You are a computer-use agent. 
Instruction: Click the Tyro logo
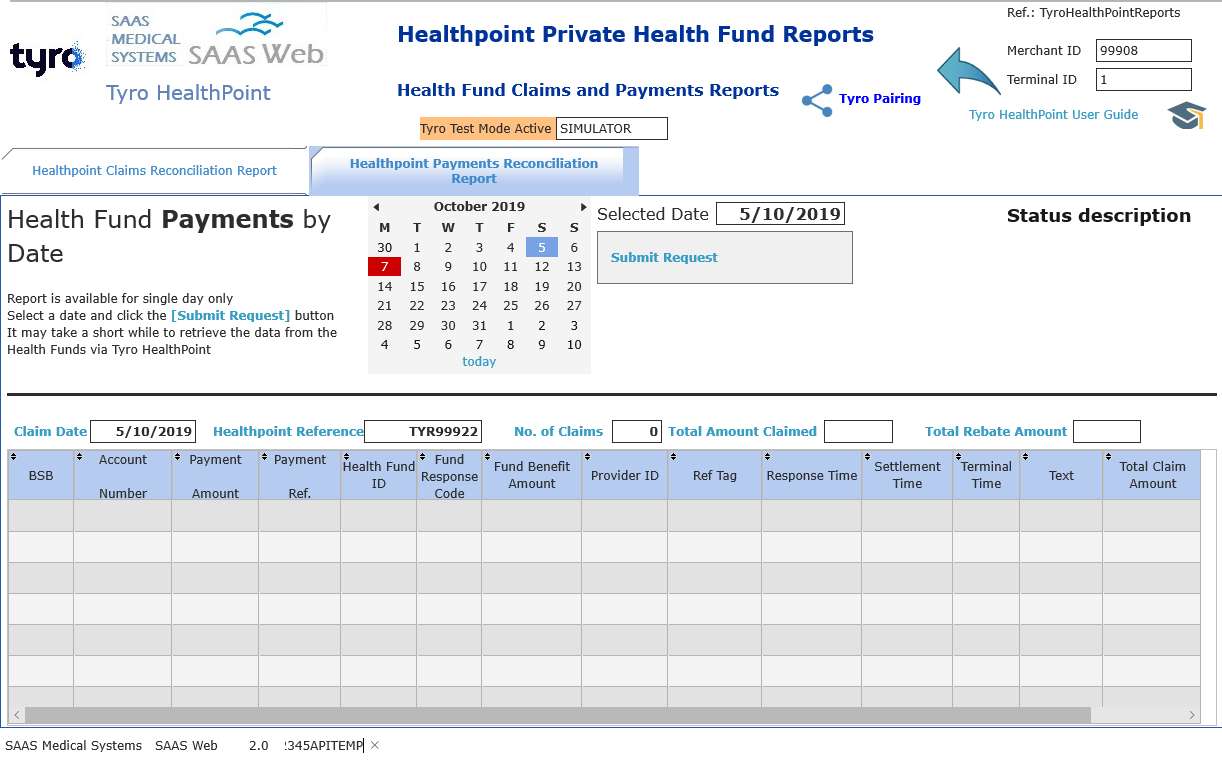coord(48,57)
